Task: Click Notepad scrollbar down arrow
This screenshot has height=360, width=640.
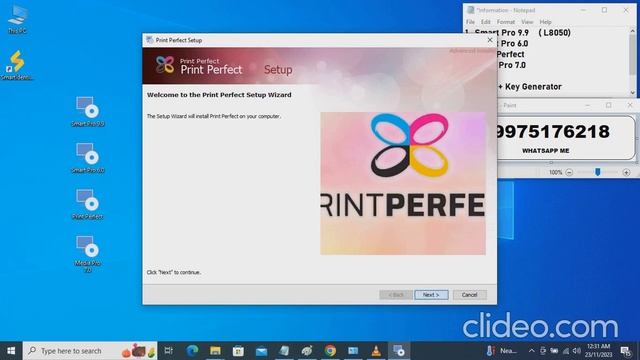Action: click(633, 93)
